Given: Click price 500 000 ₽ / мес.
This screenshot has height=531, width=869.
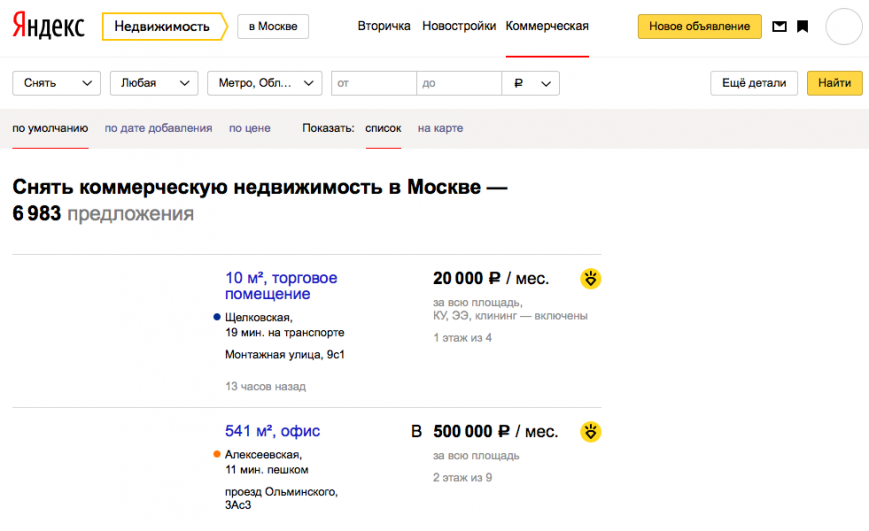Looking at the screenshot, I should 495,431.
